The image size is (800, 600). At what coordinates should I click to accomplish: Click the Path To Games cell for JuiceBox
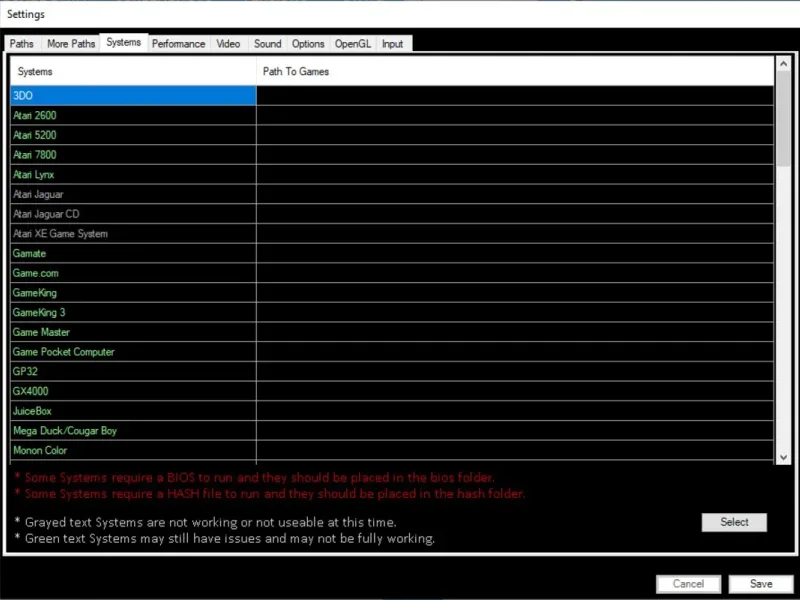pos(515,411)
